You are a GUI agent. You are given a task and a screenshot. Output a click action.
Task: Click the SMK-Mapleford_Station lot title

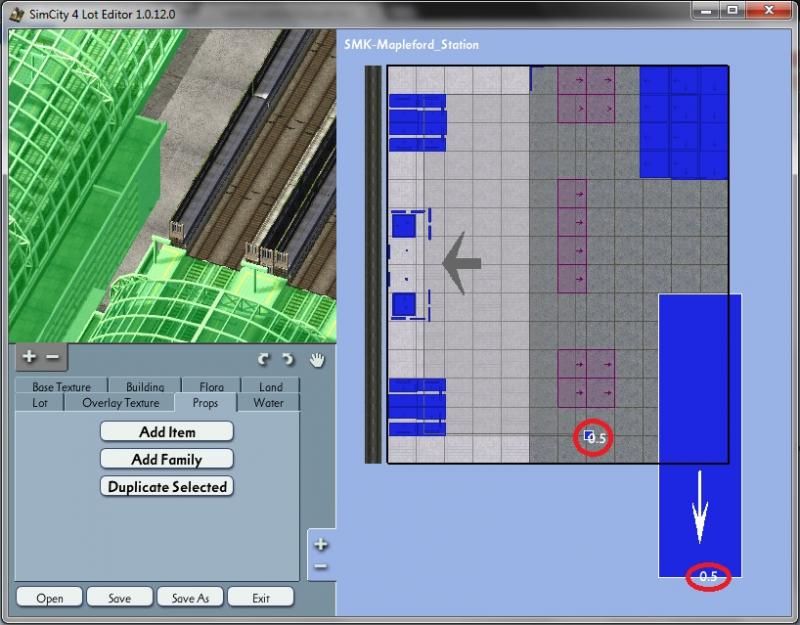coord(411,45)
